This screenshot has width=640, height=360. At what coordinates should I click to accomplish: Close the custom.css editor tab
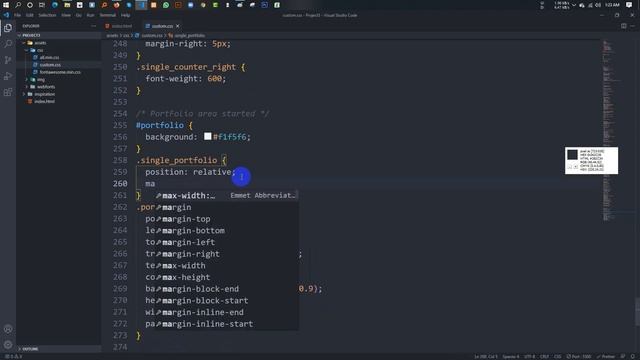[x=178, y=26]
